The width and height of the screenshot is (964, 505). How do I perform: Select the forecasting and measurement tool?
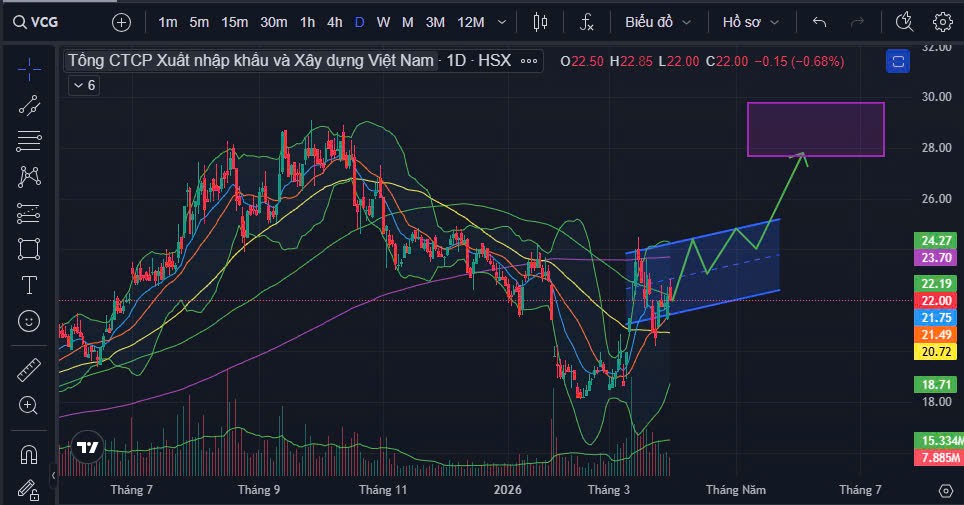pos(29,213)
